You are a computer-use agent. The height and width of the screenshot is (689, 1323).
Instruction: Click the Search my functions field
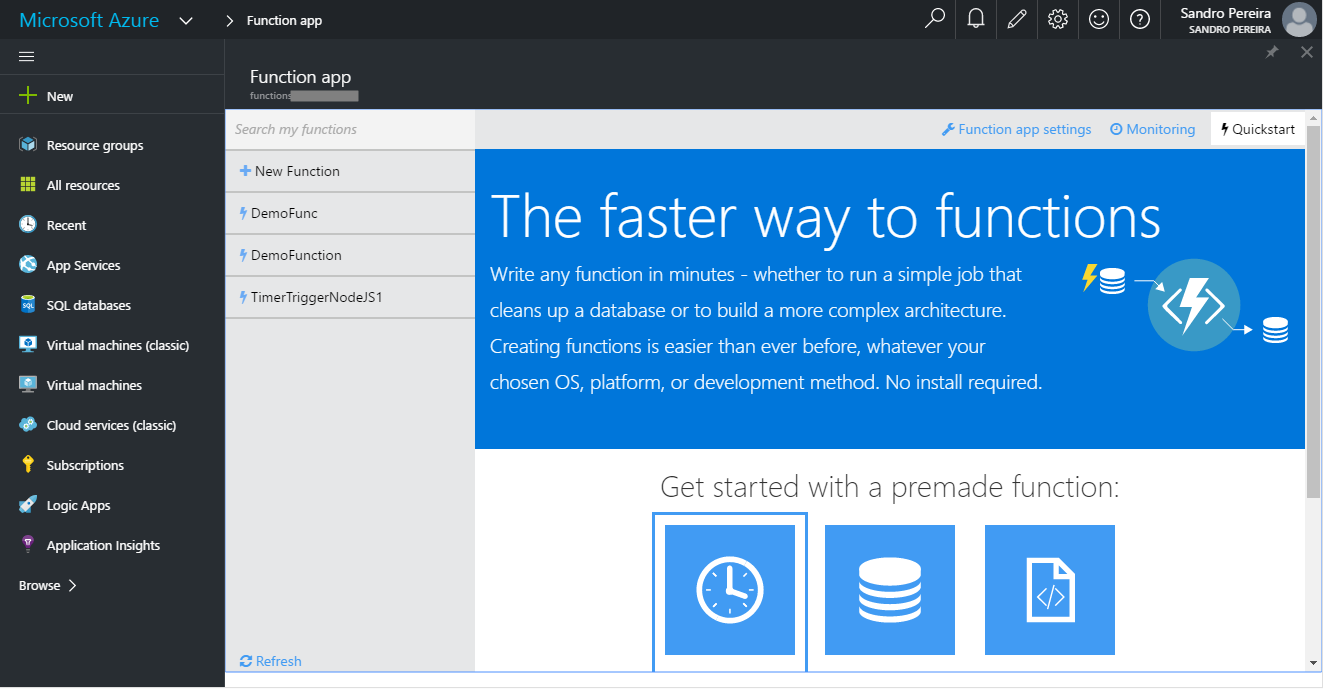click(x=350, y=129)
